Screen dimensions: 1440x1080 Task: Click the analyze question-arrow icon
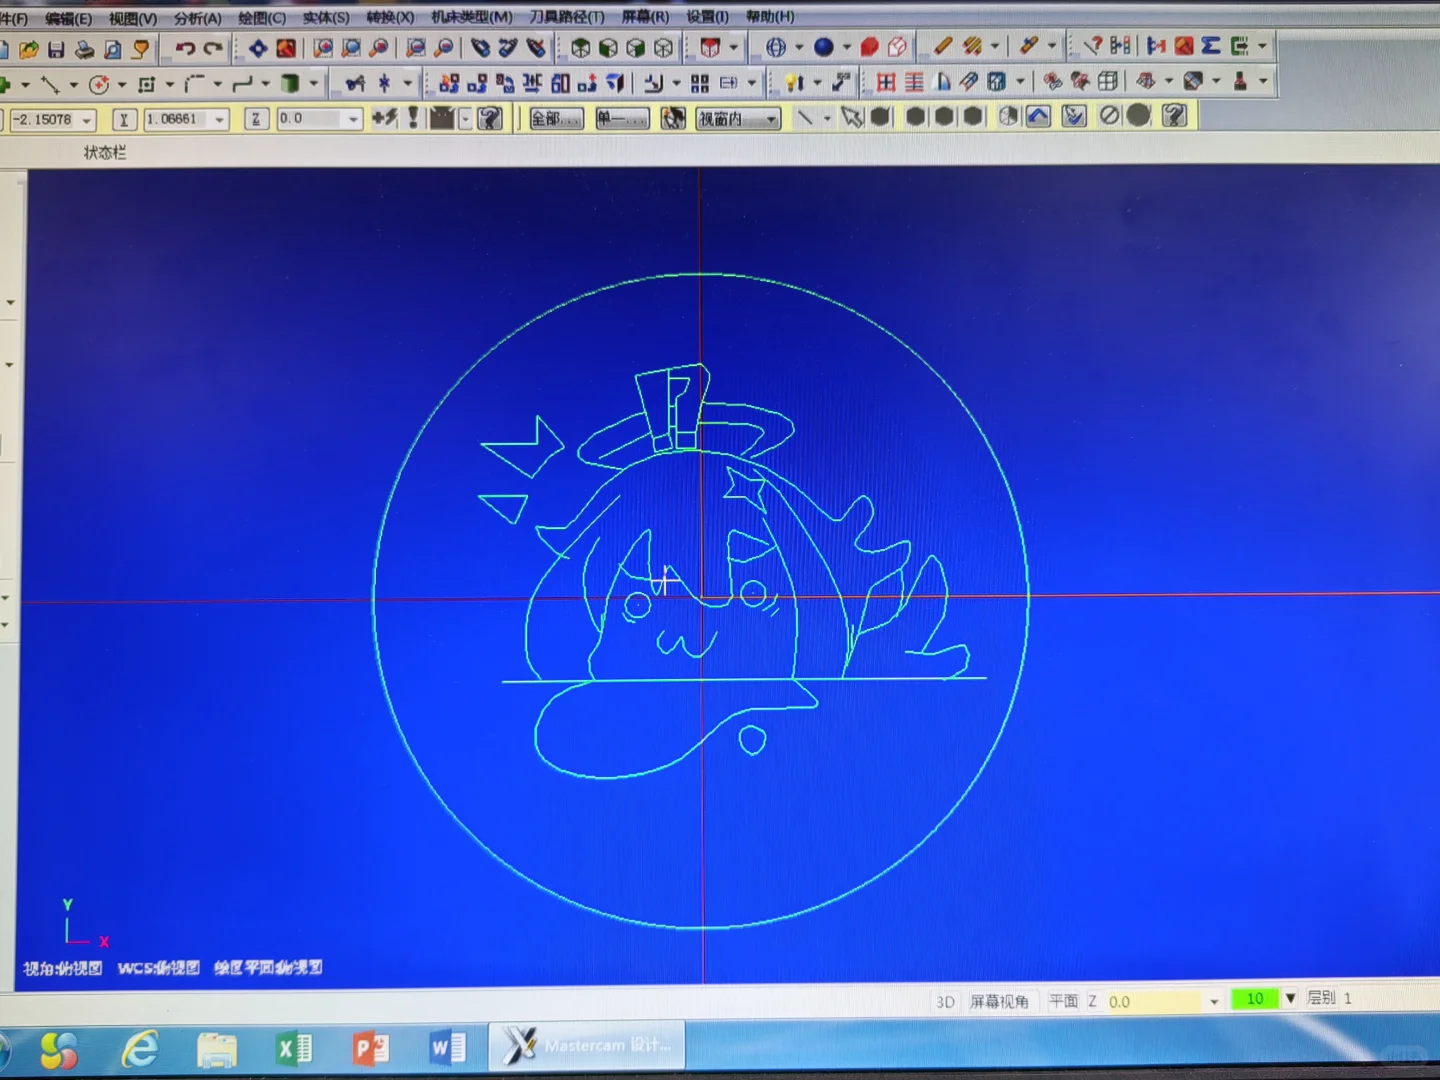click(1092, 45)
